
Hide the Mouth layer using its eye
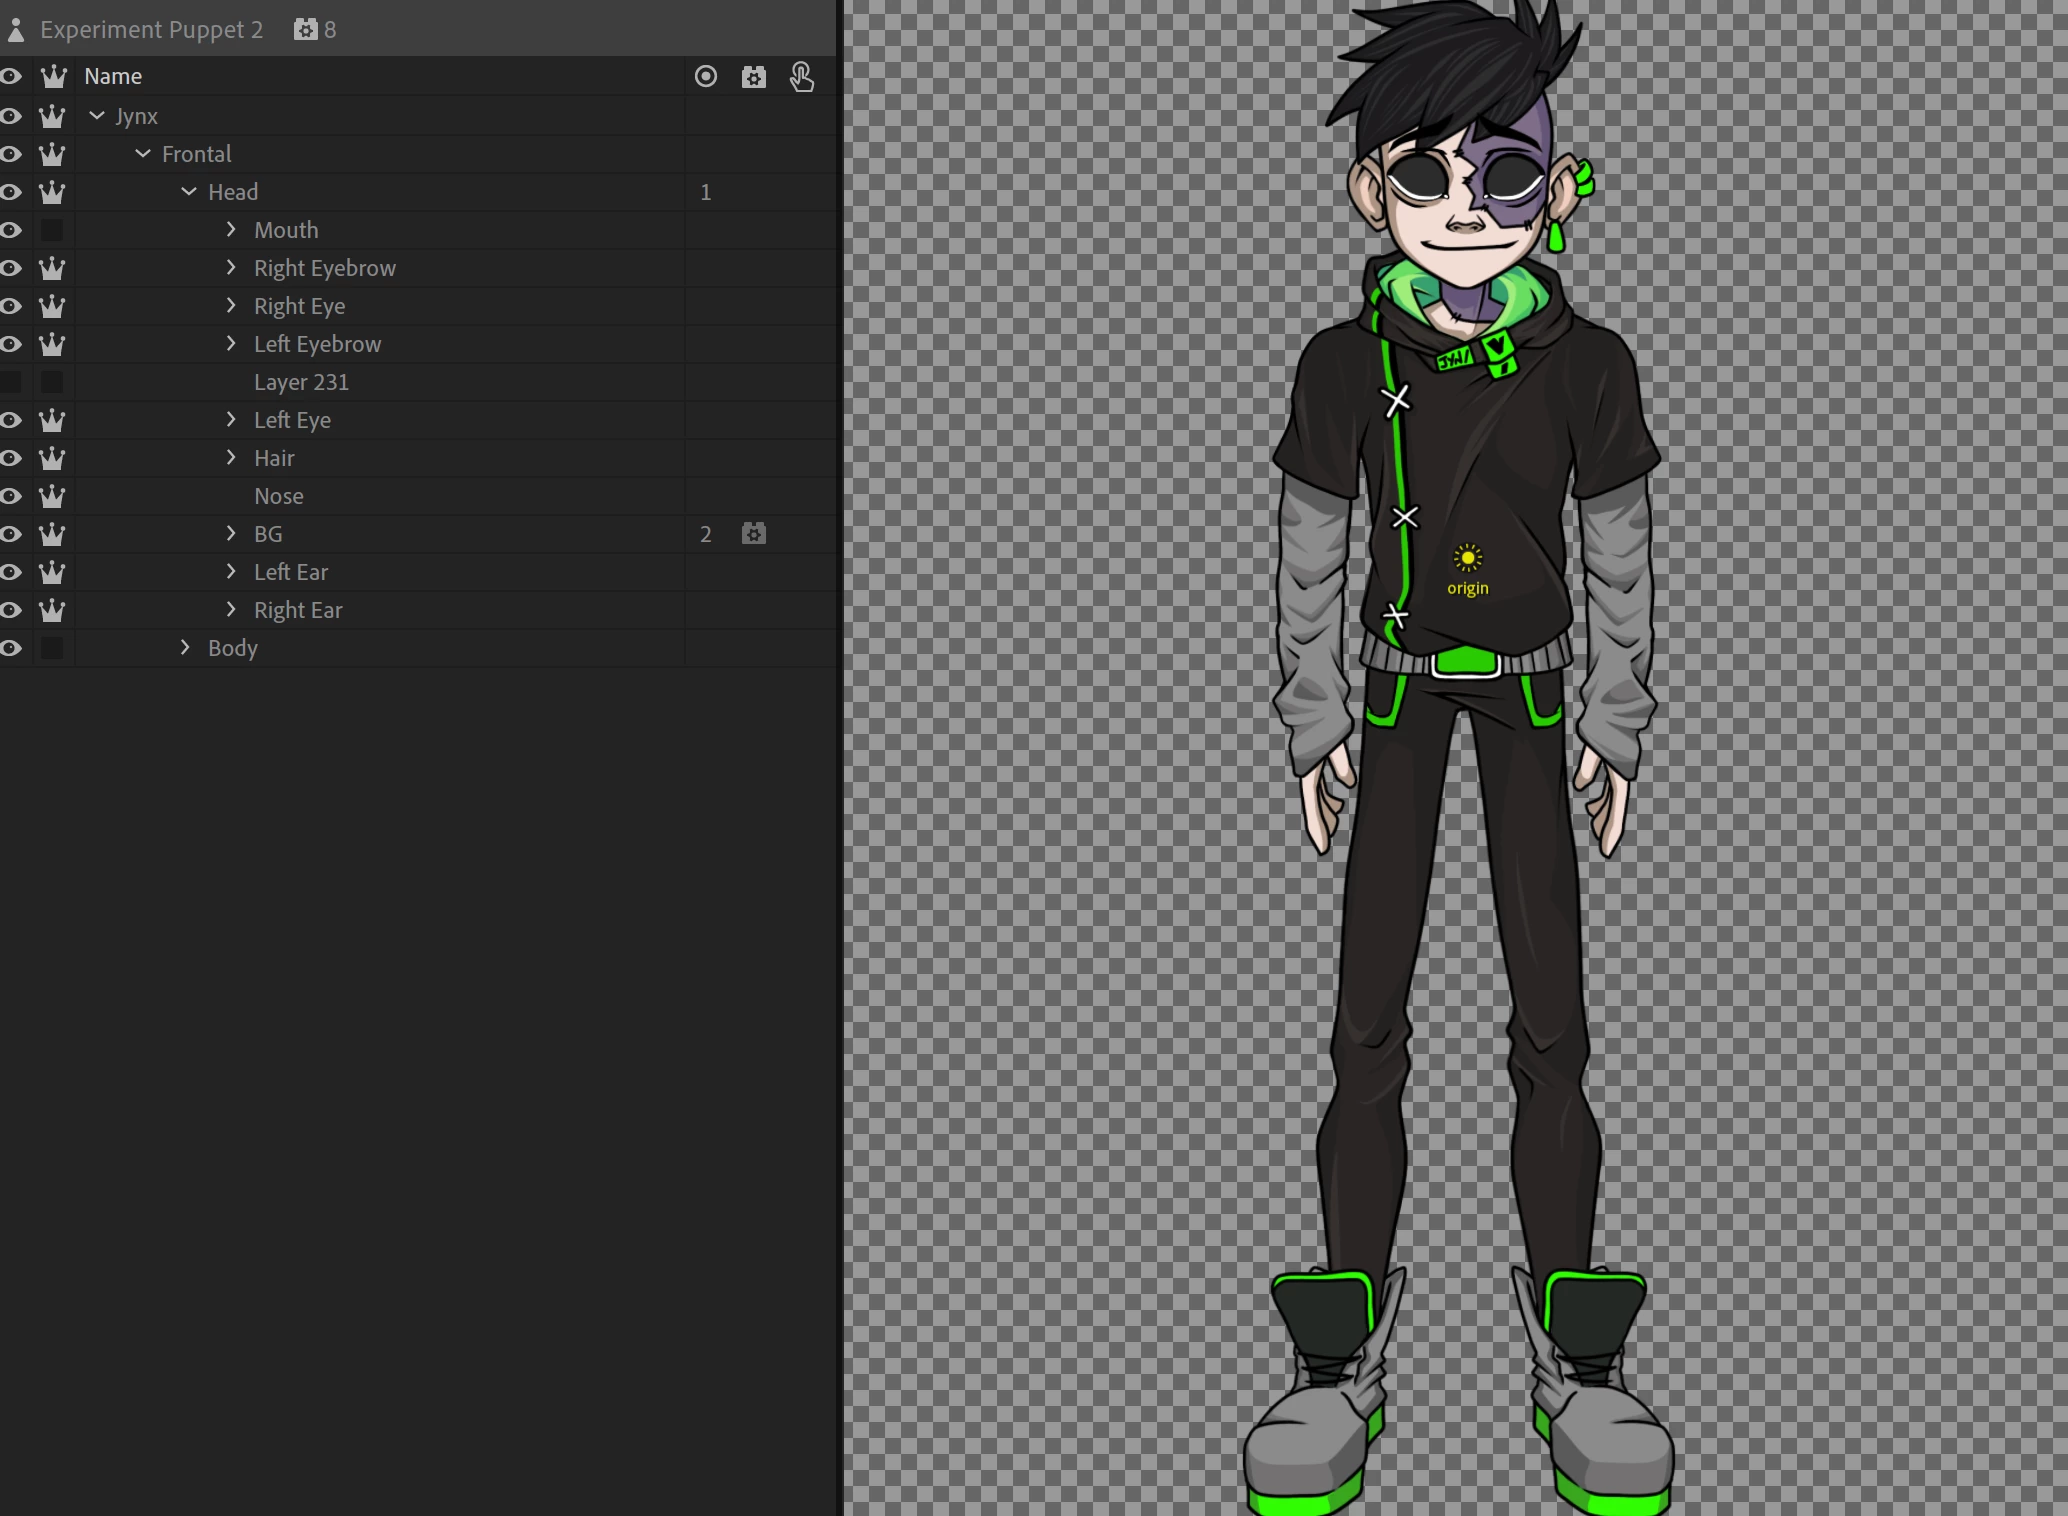pyautogui.click(x=11, y=230)
